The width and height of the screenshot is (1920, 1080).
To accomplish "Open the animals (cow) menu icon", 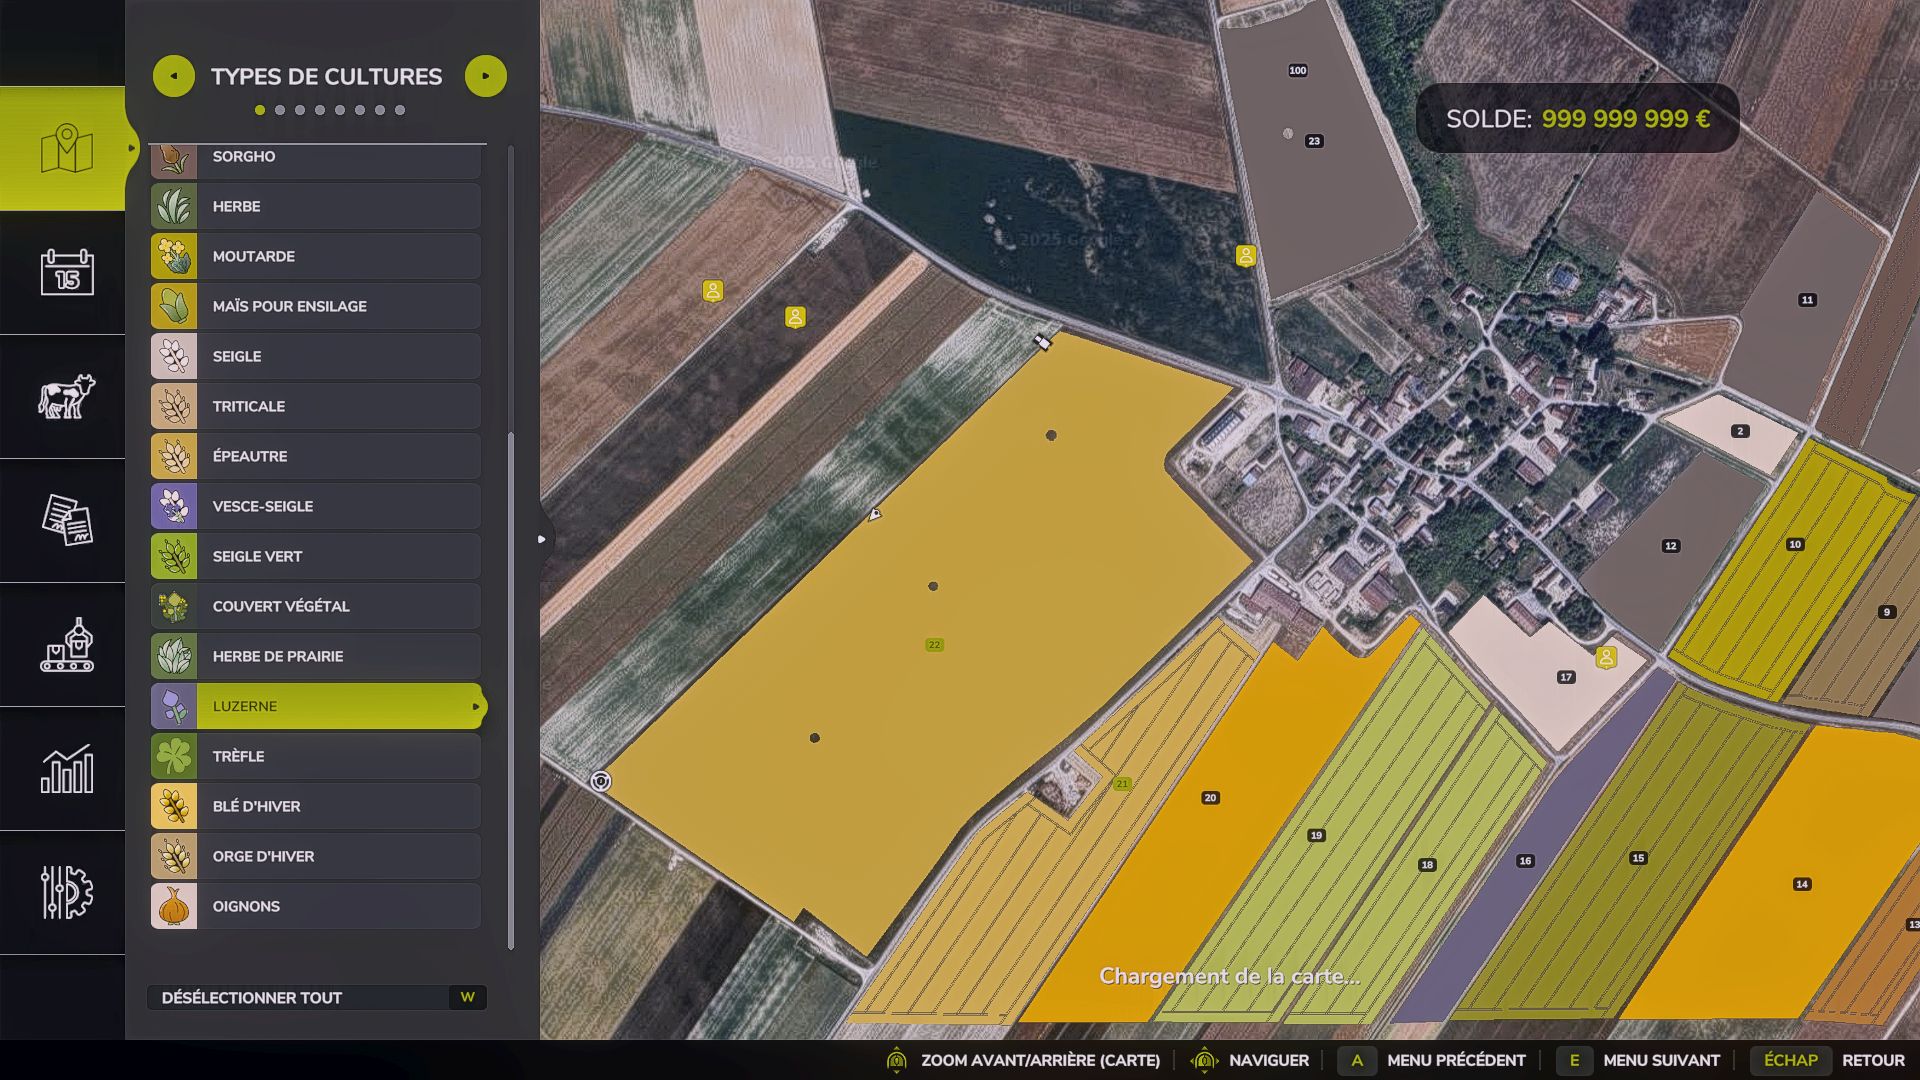I will [66, 396].
